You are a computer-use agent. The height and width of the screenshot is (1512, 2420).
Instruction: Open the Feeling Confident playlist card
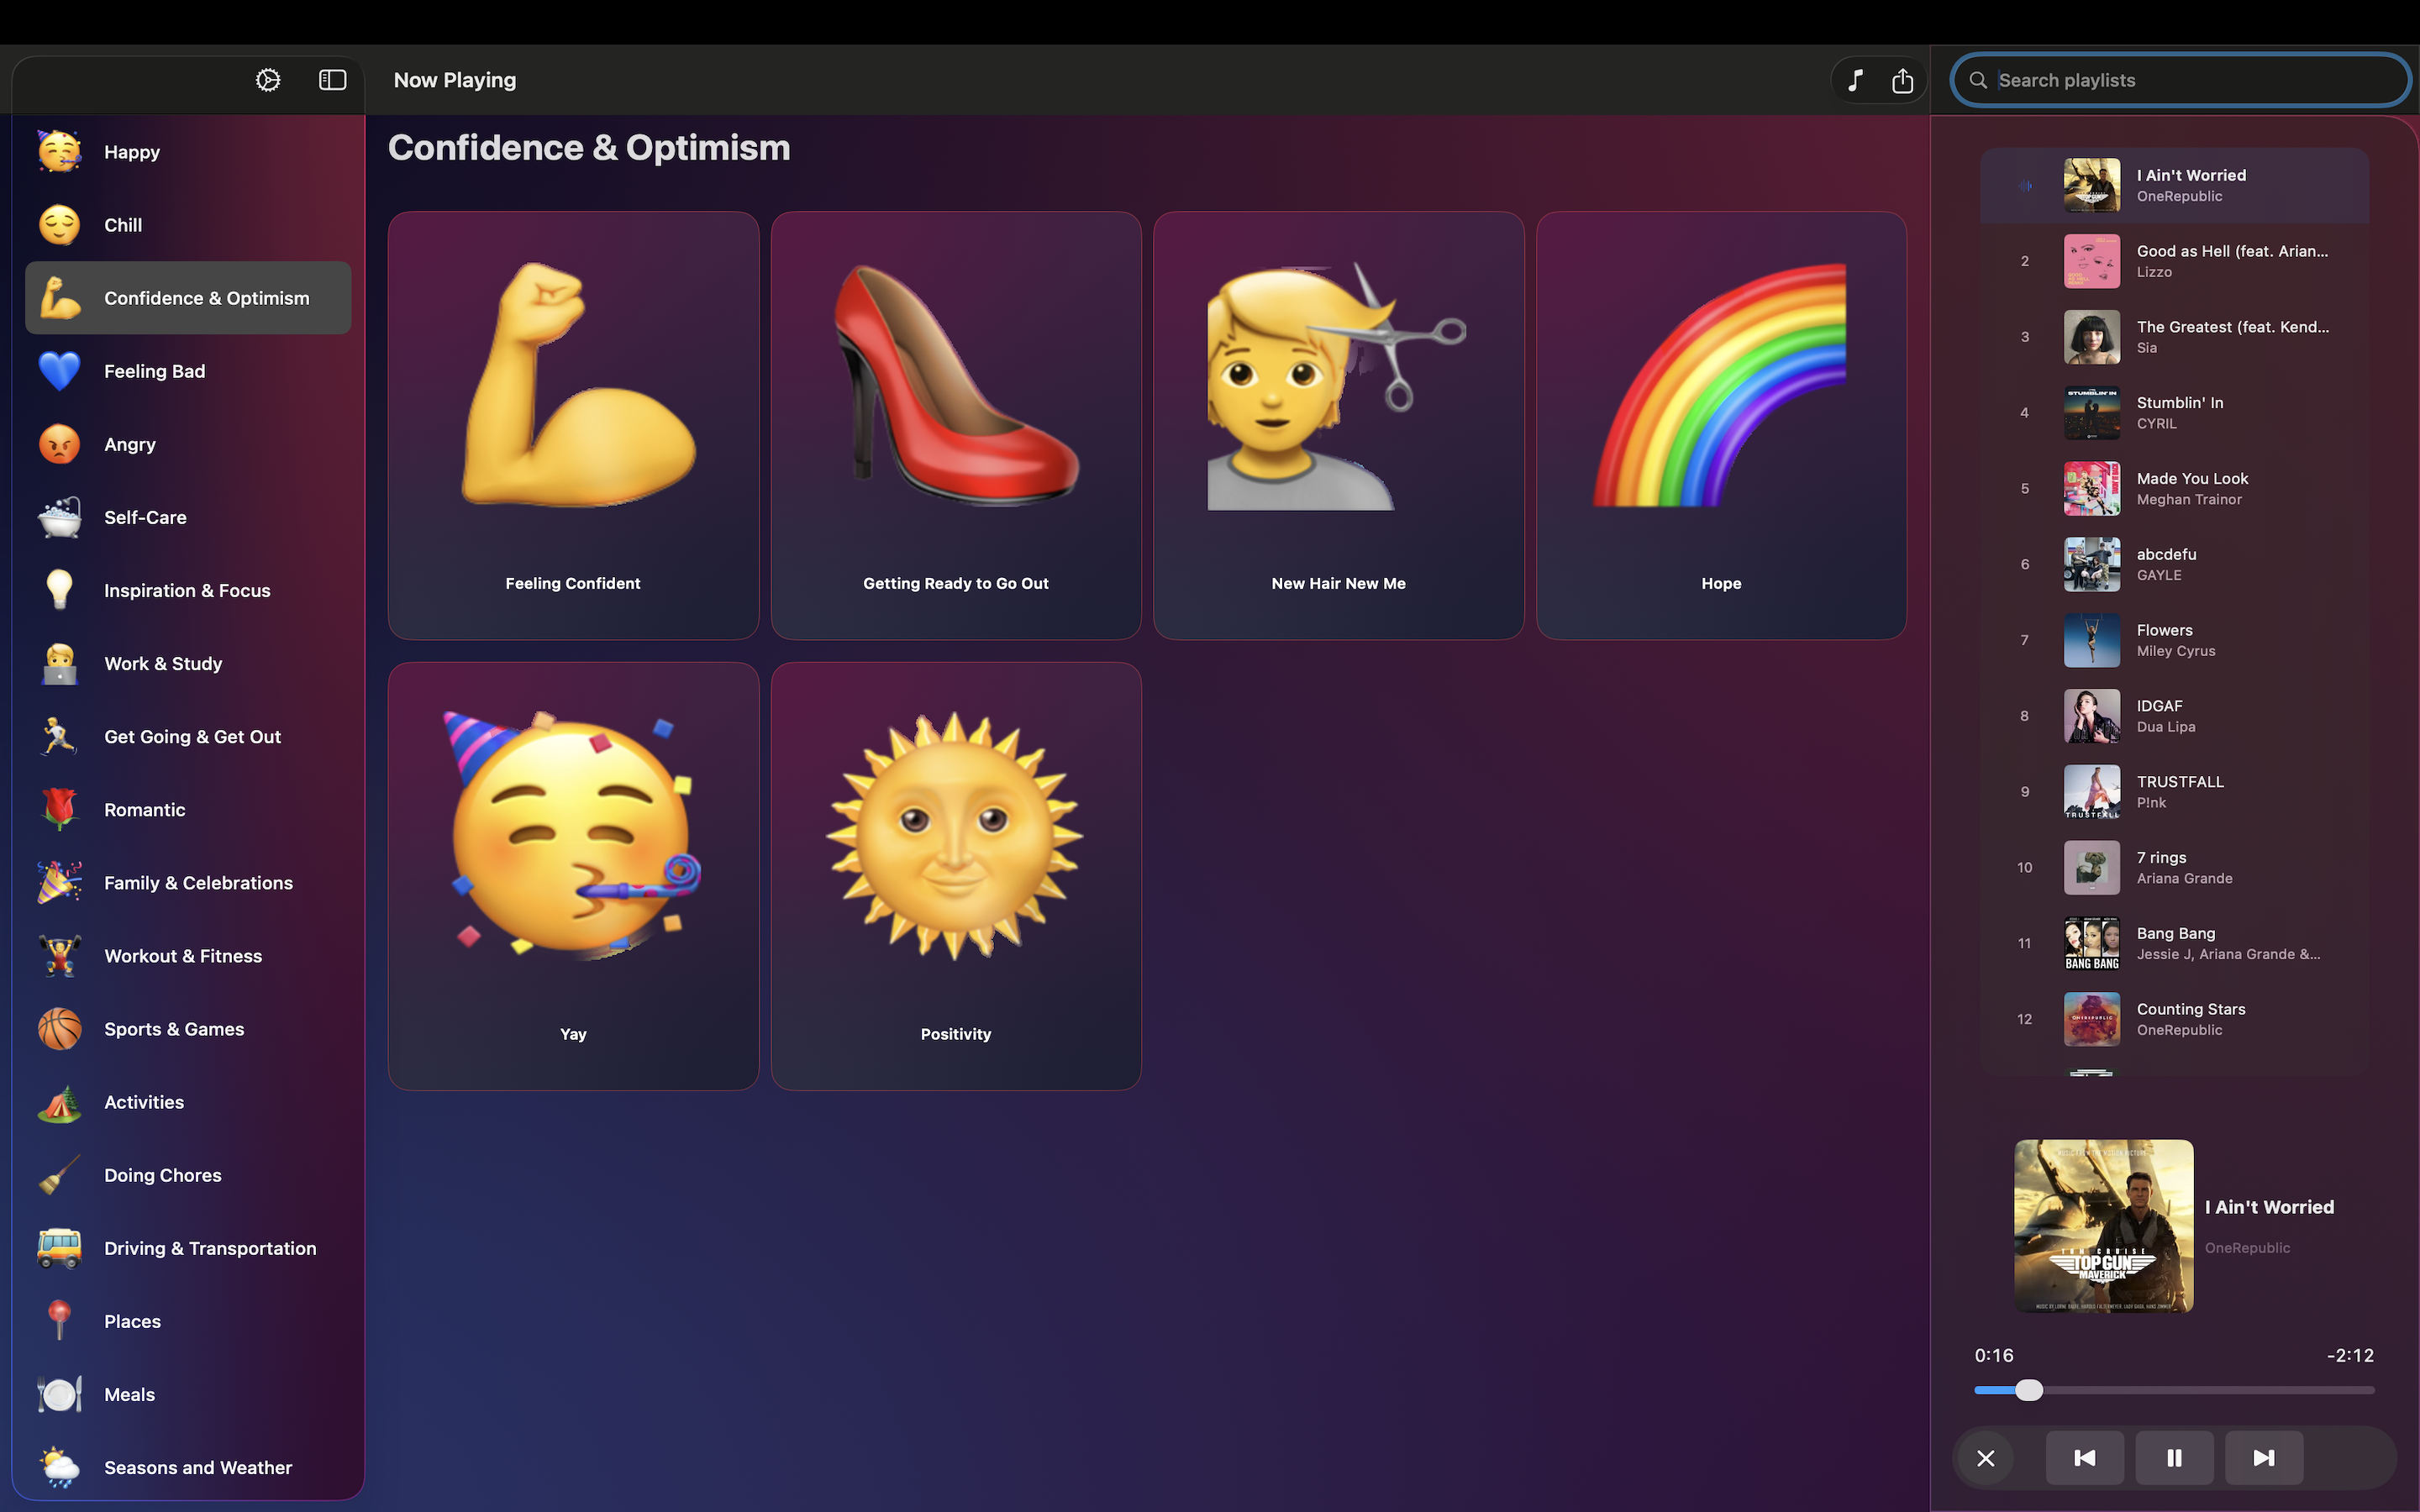coord(573,425)
